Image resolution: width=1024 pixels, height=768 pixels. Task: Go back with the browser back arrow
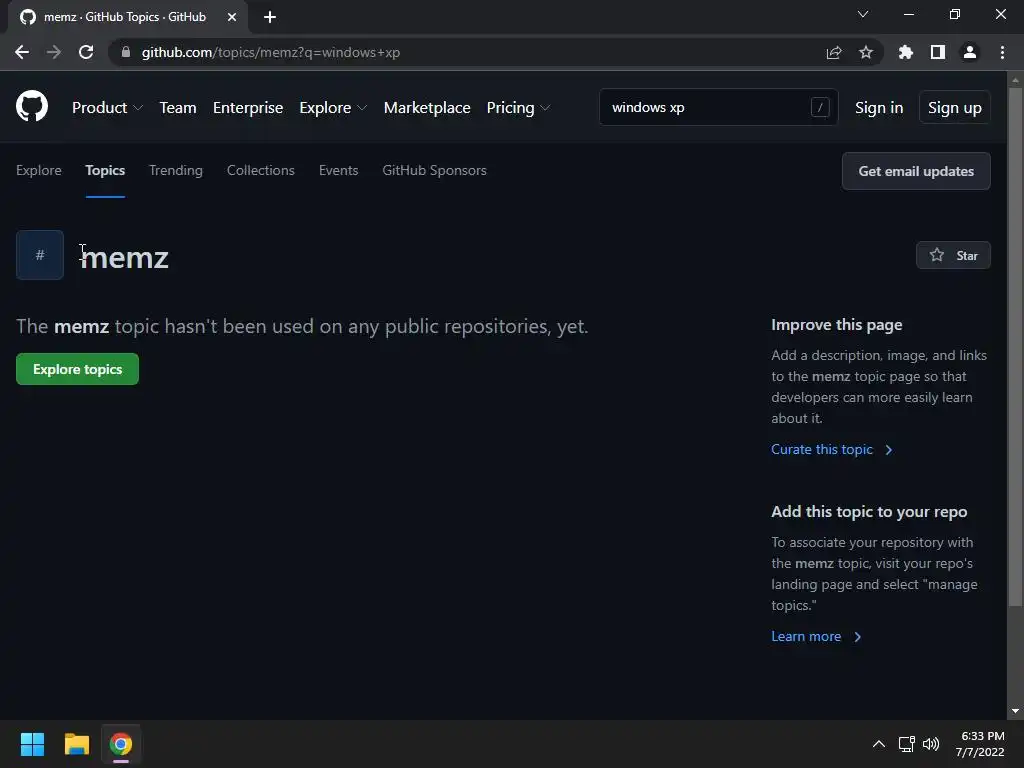click(22, 52)
